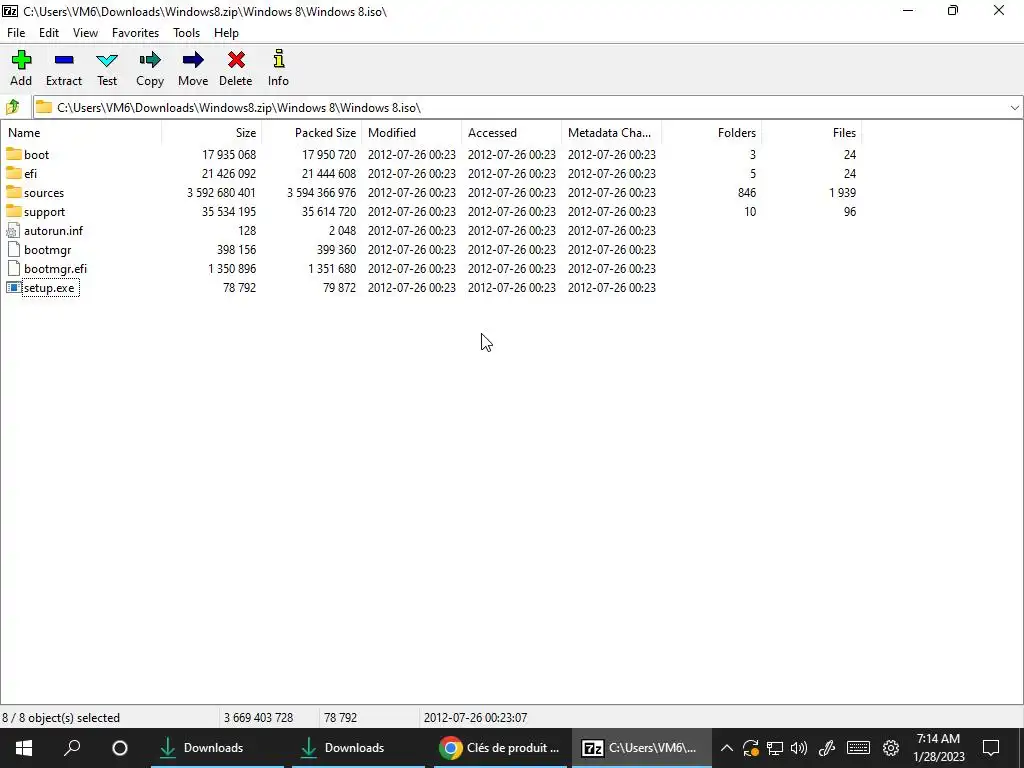Click status bar total size 3 669 403 728

(x=259, y=718)
